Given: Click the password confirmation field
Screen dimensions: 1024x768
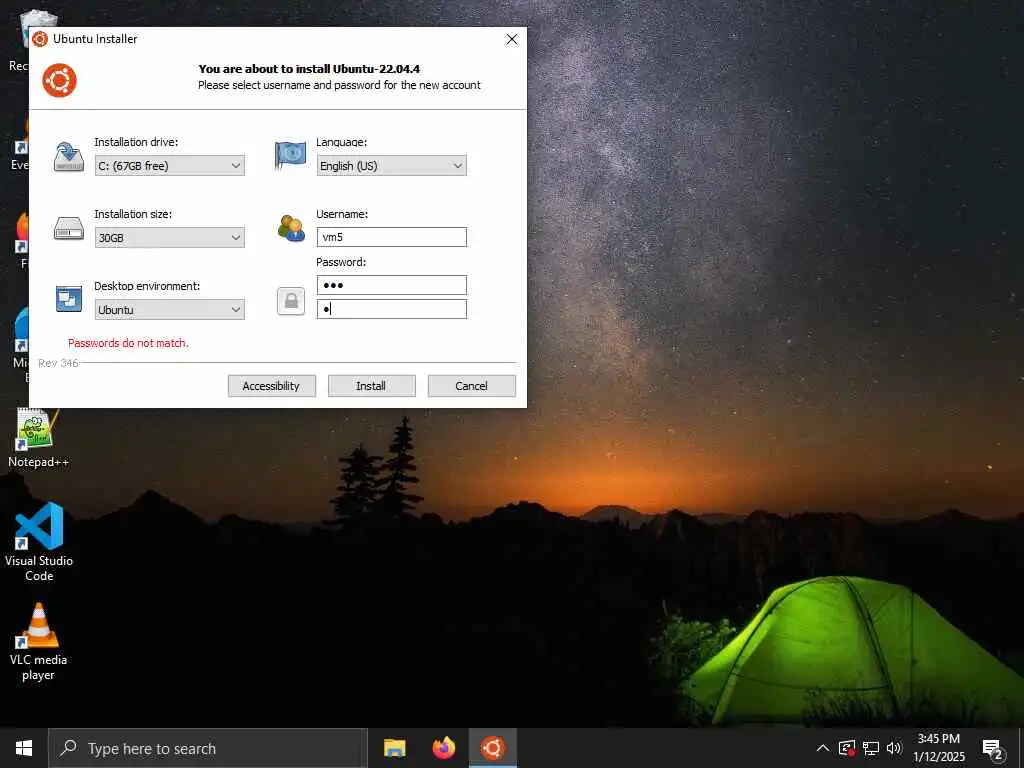Looking at the screenshot, I should click(392, 309).
